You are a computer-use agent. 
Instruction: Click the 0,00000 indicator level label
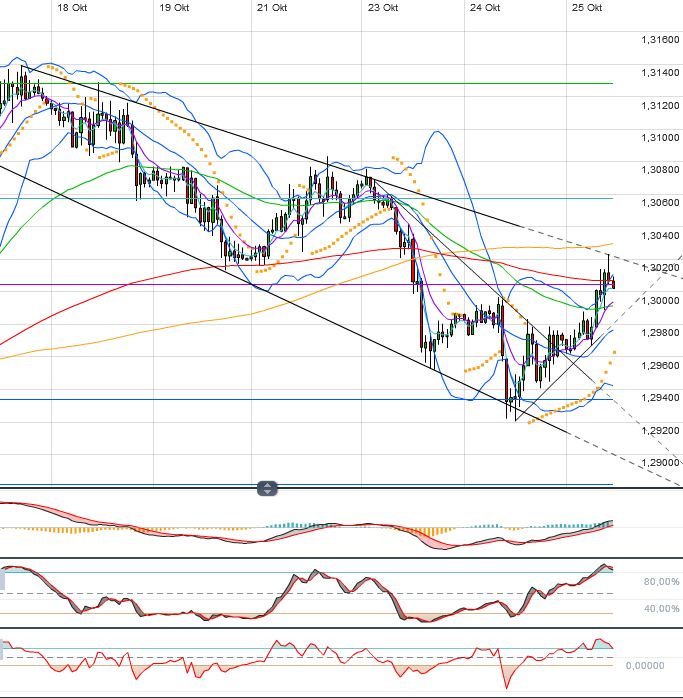(645, 666)
